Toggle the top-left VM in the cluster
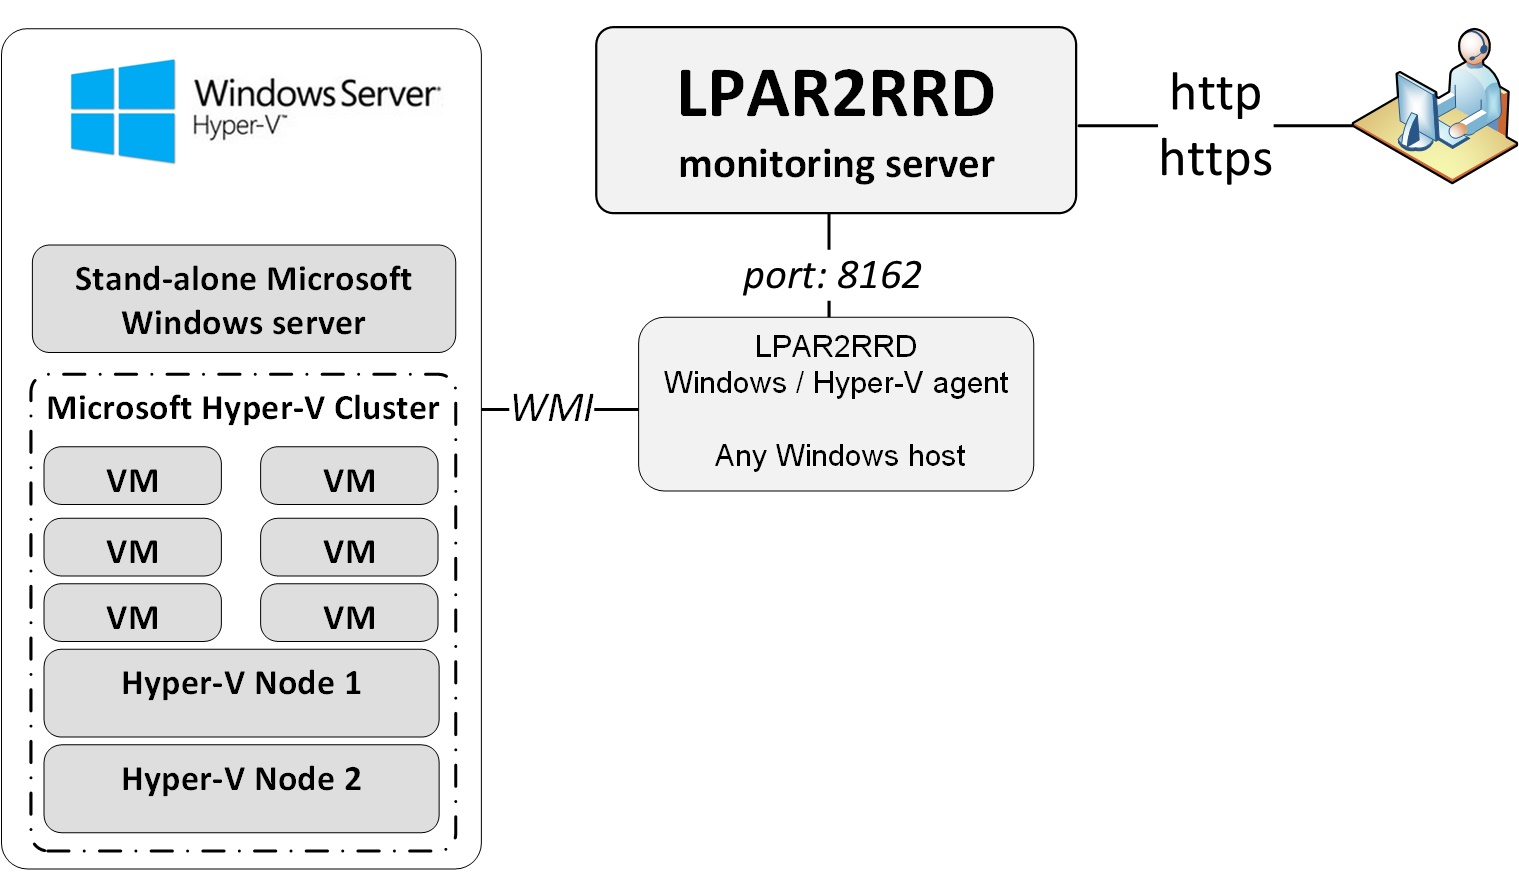The height and width of the screenshot is (889, 1519). (x=132, y=476)
